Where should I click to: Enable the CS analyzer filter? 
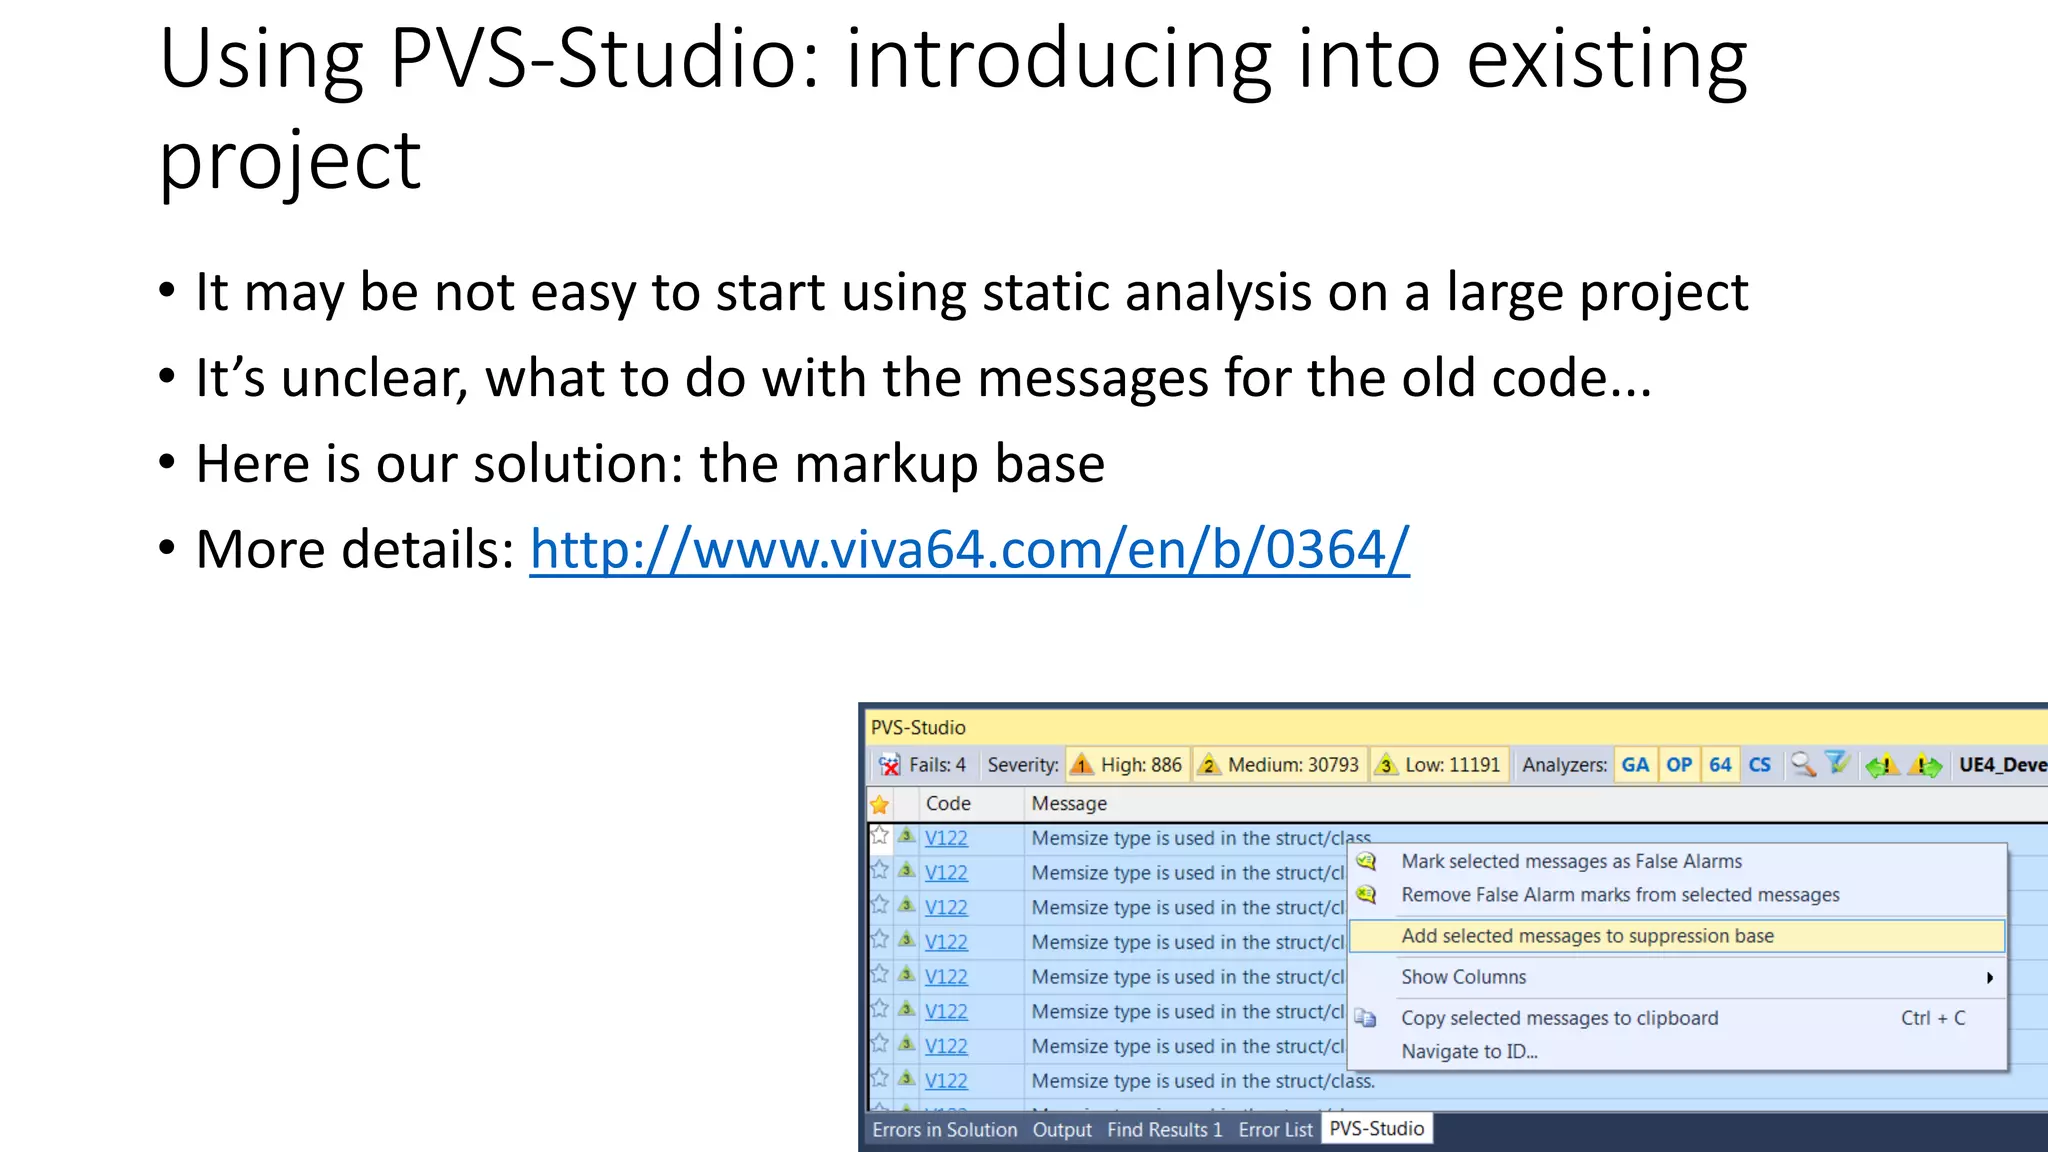tap(1760, 765)
